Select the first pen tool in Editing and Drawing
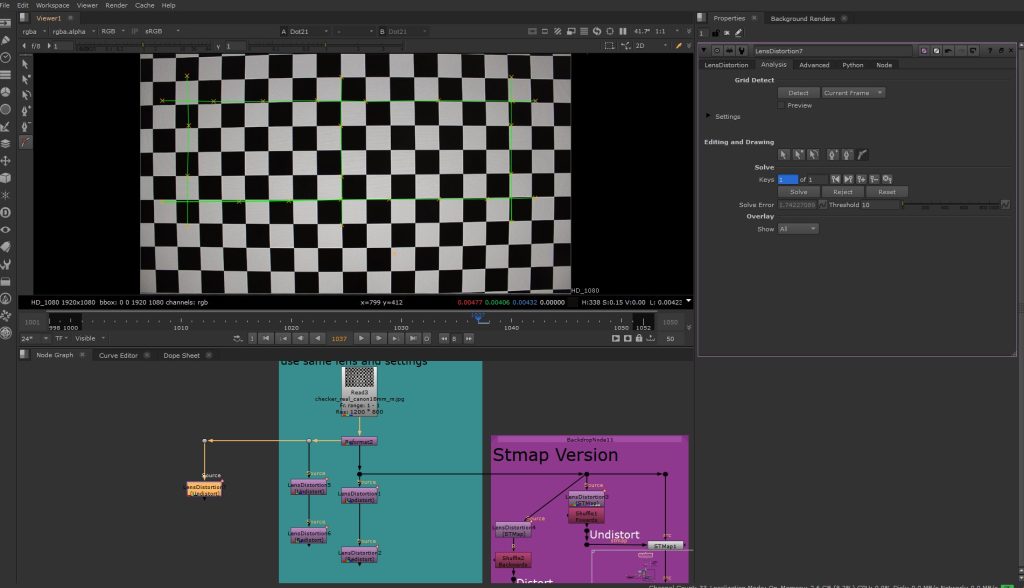Screen dimensions: 1024x588 (x=833, y=155)
